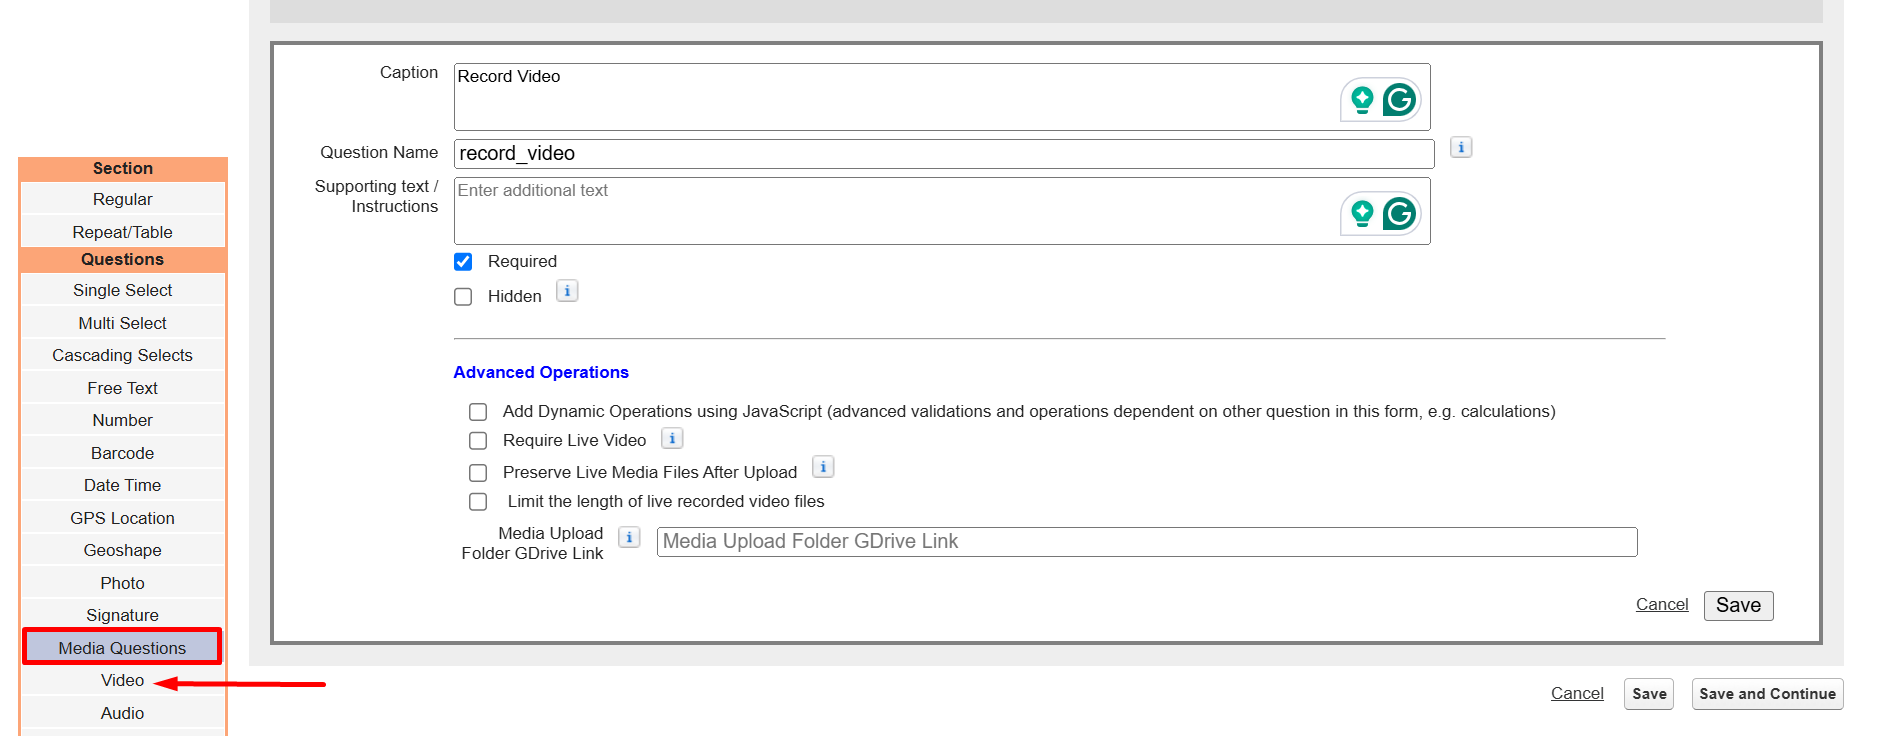
Task: Click the Caption text area
Action: coord(942,97)
